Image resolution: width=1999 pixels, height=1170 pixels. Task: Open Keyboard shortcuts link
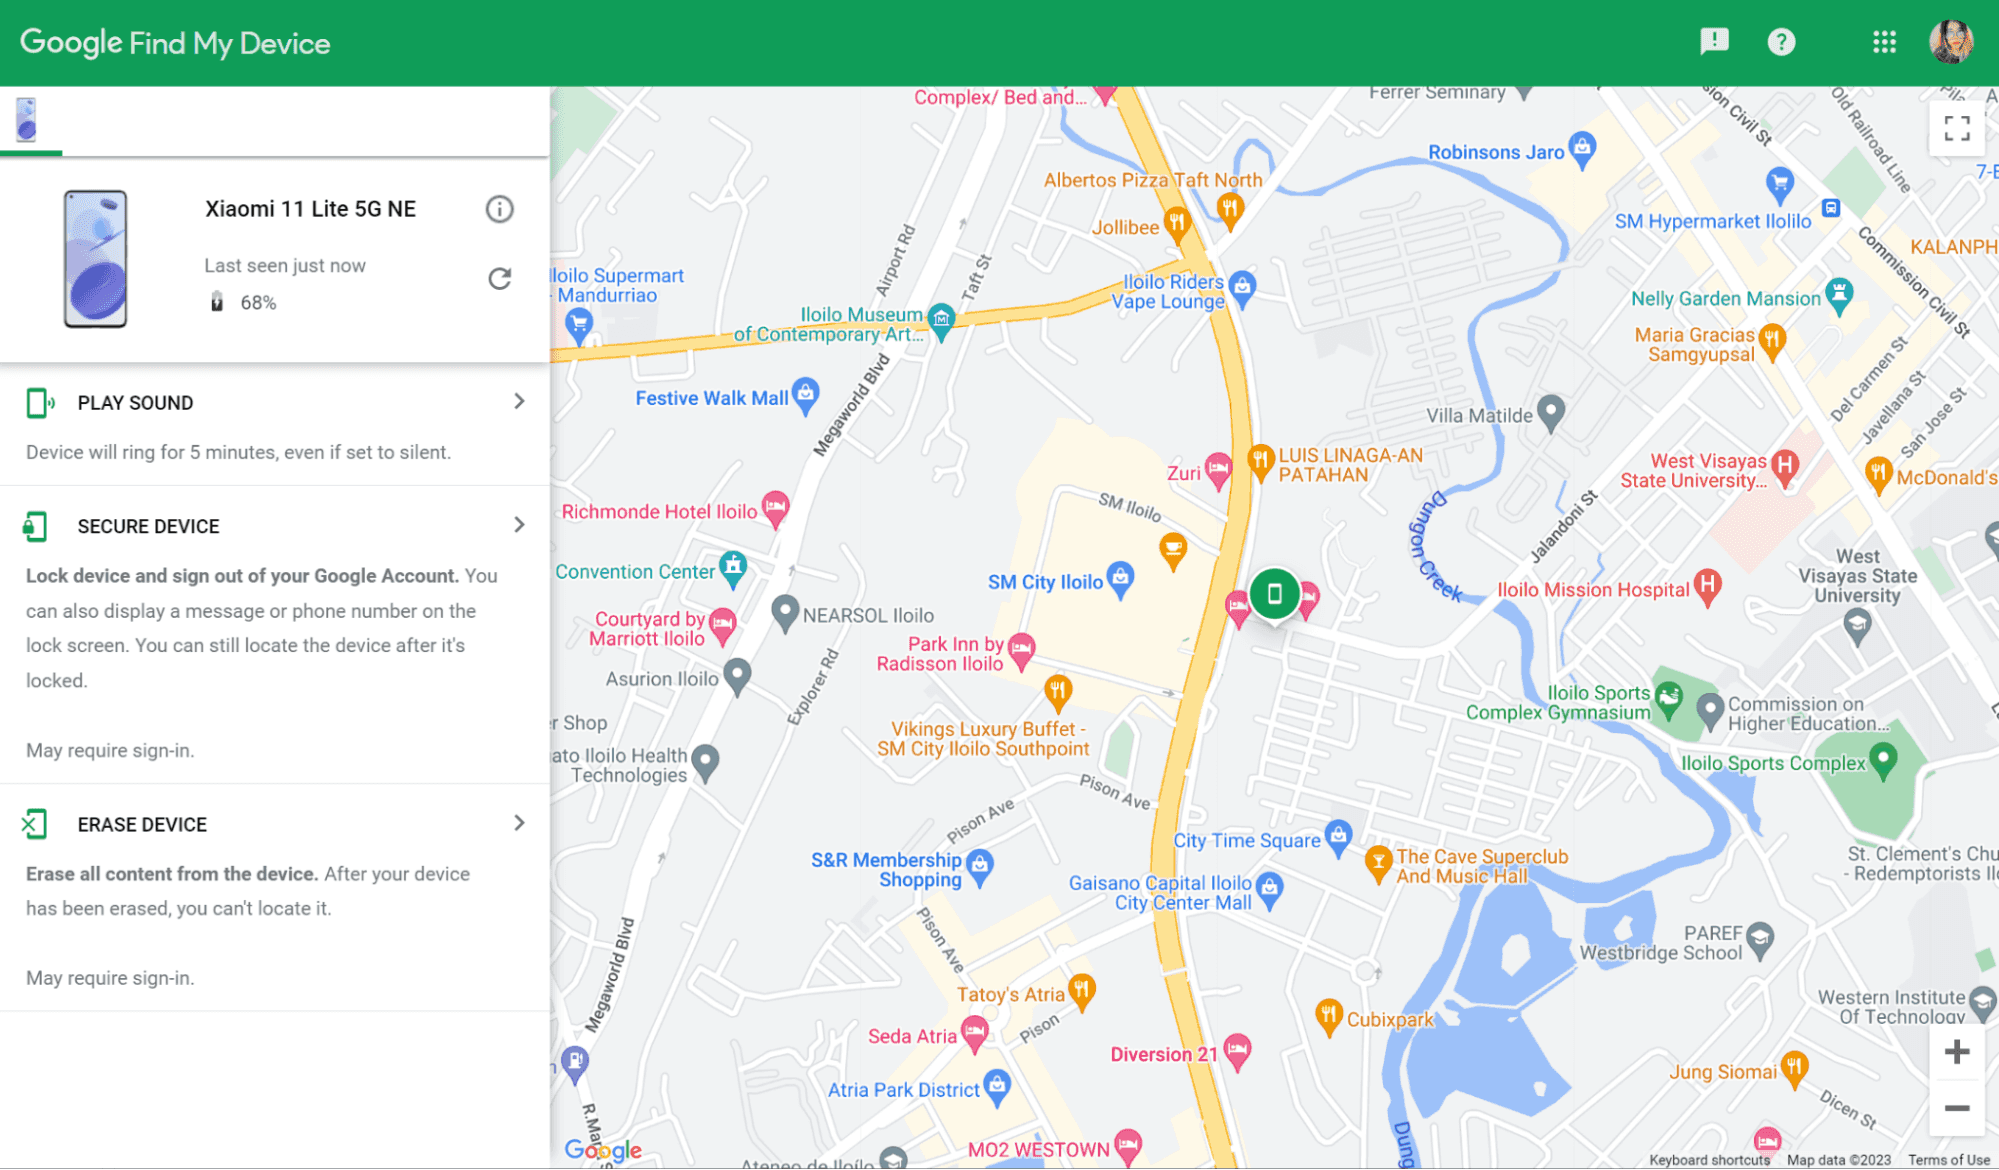1709,1160
